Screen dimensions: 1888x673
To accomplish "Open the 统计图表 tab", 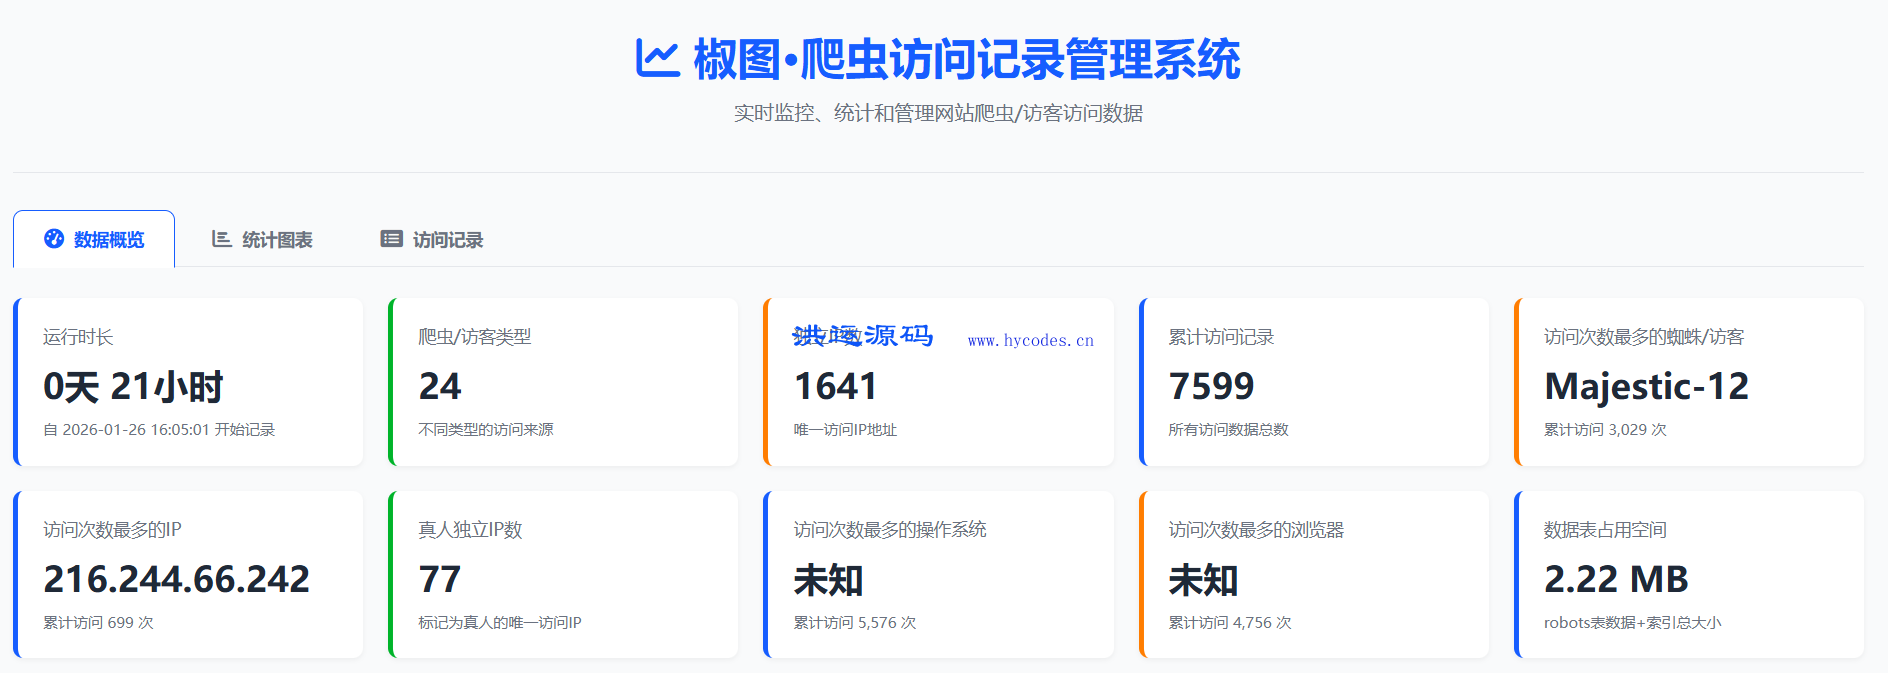I will (x=262, y=239).
